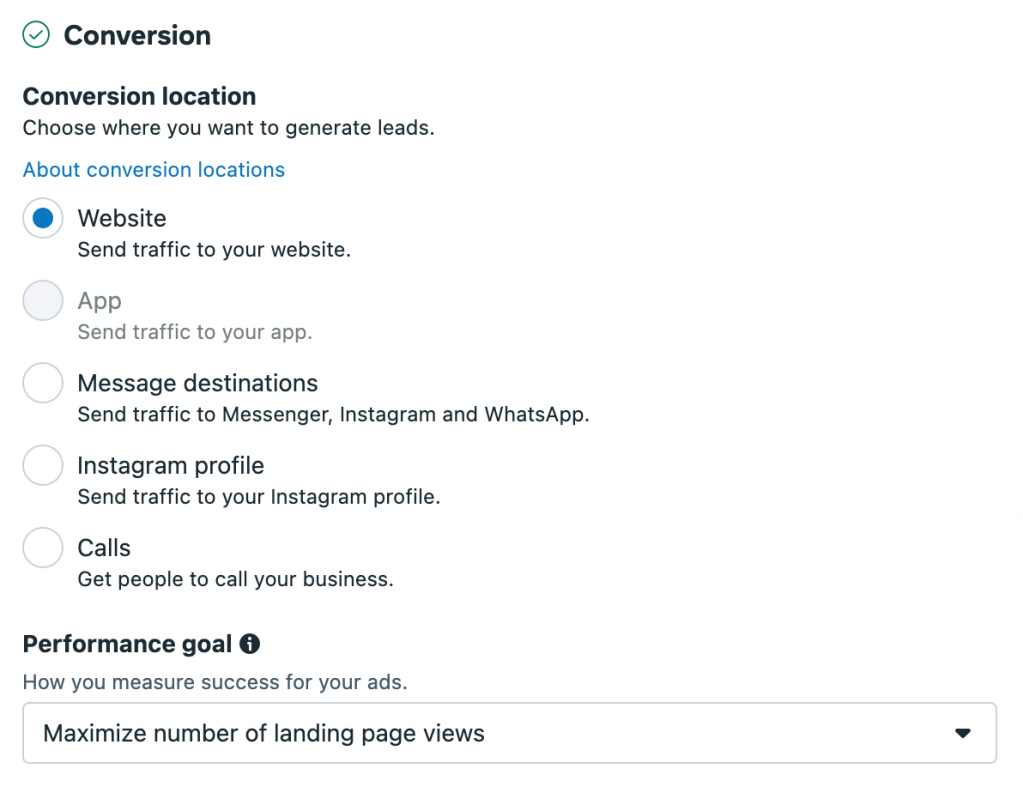The image size is (1023, 793).
Task: Open the About conversion locations link
Action: (154, 170)
